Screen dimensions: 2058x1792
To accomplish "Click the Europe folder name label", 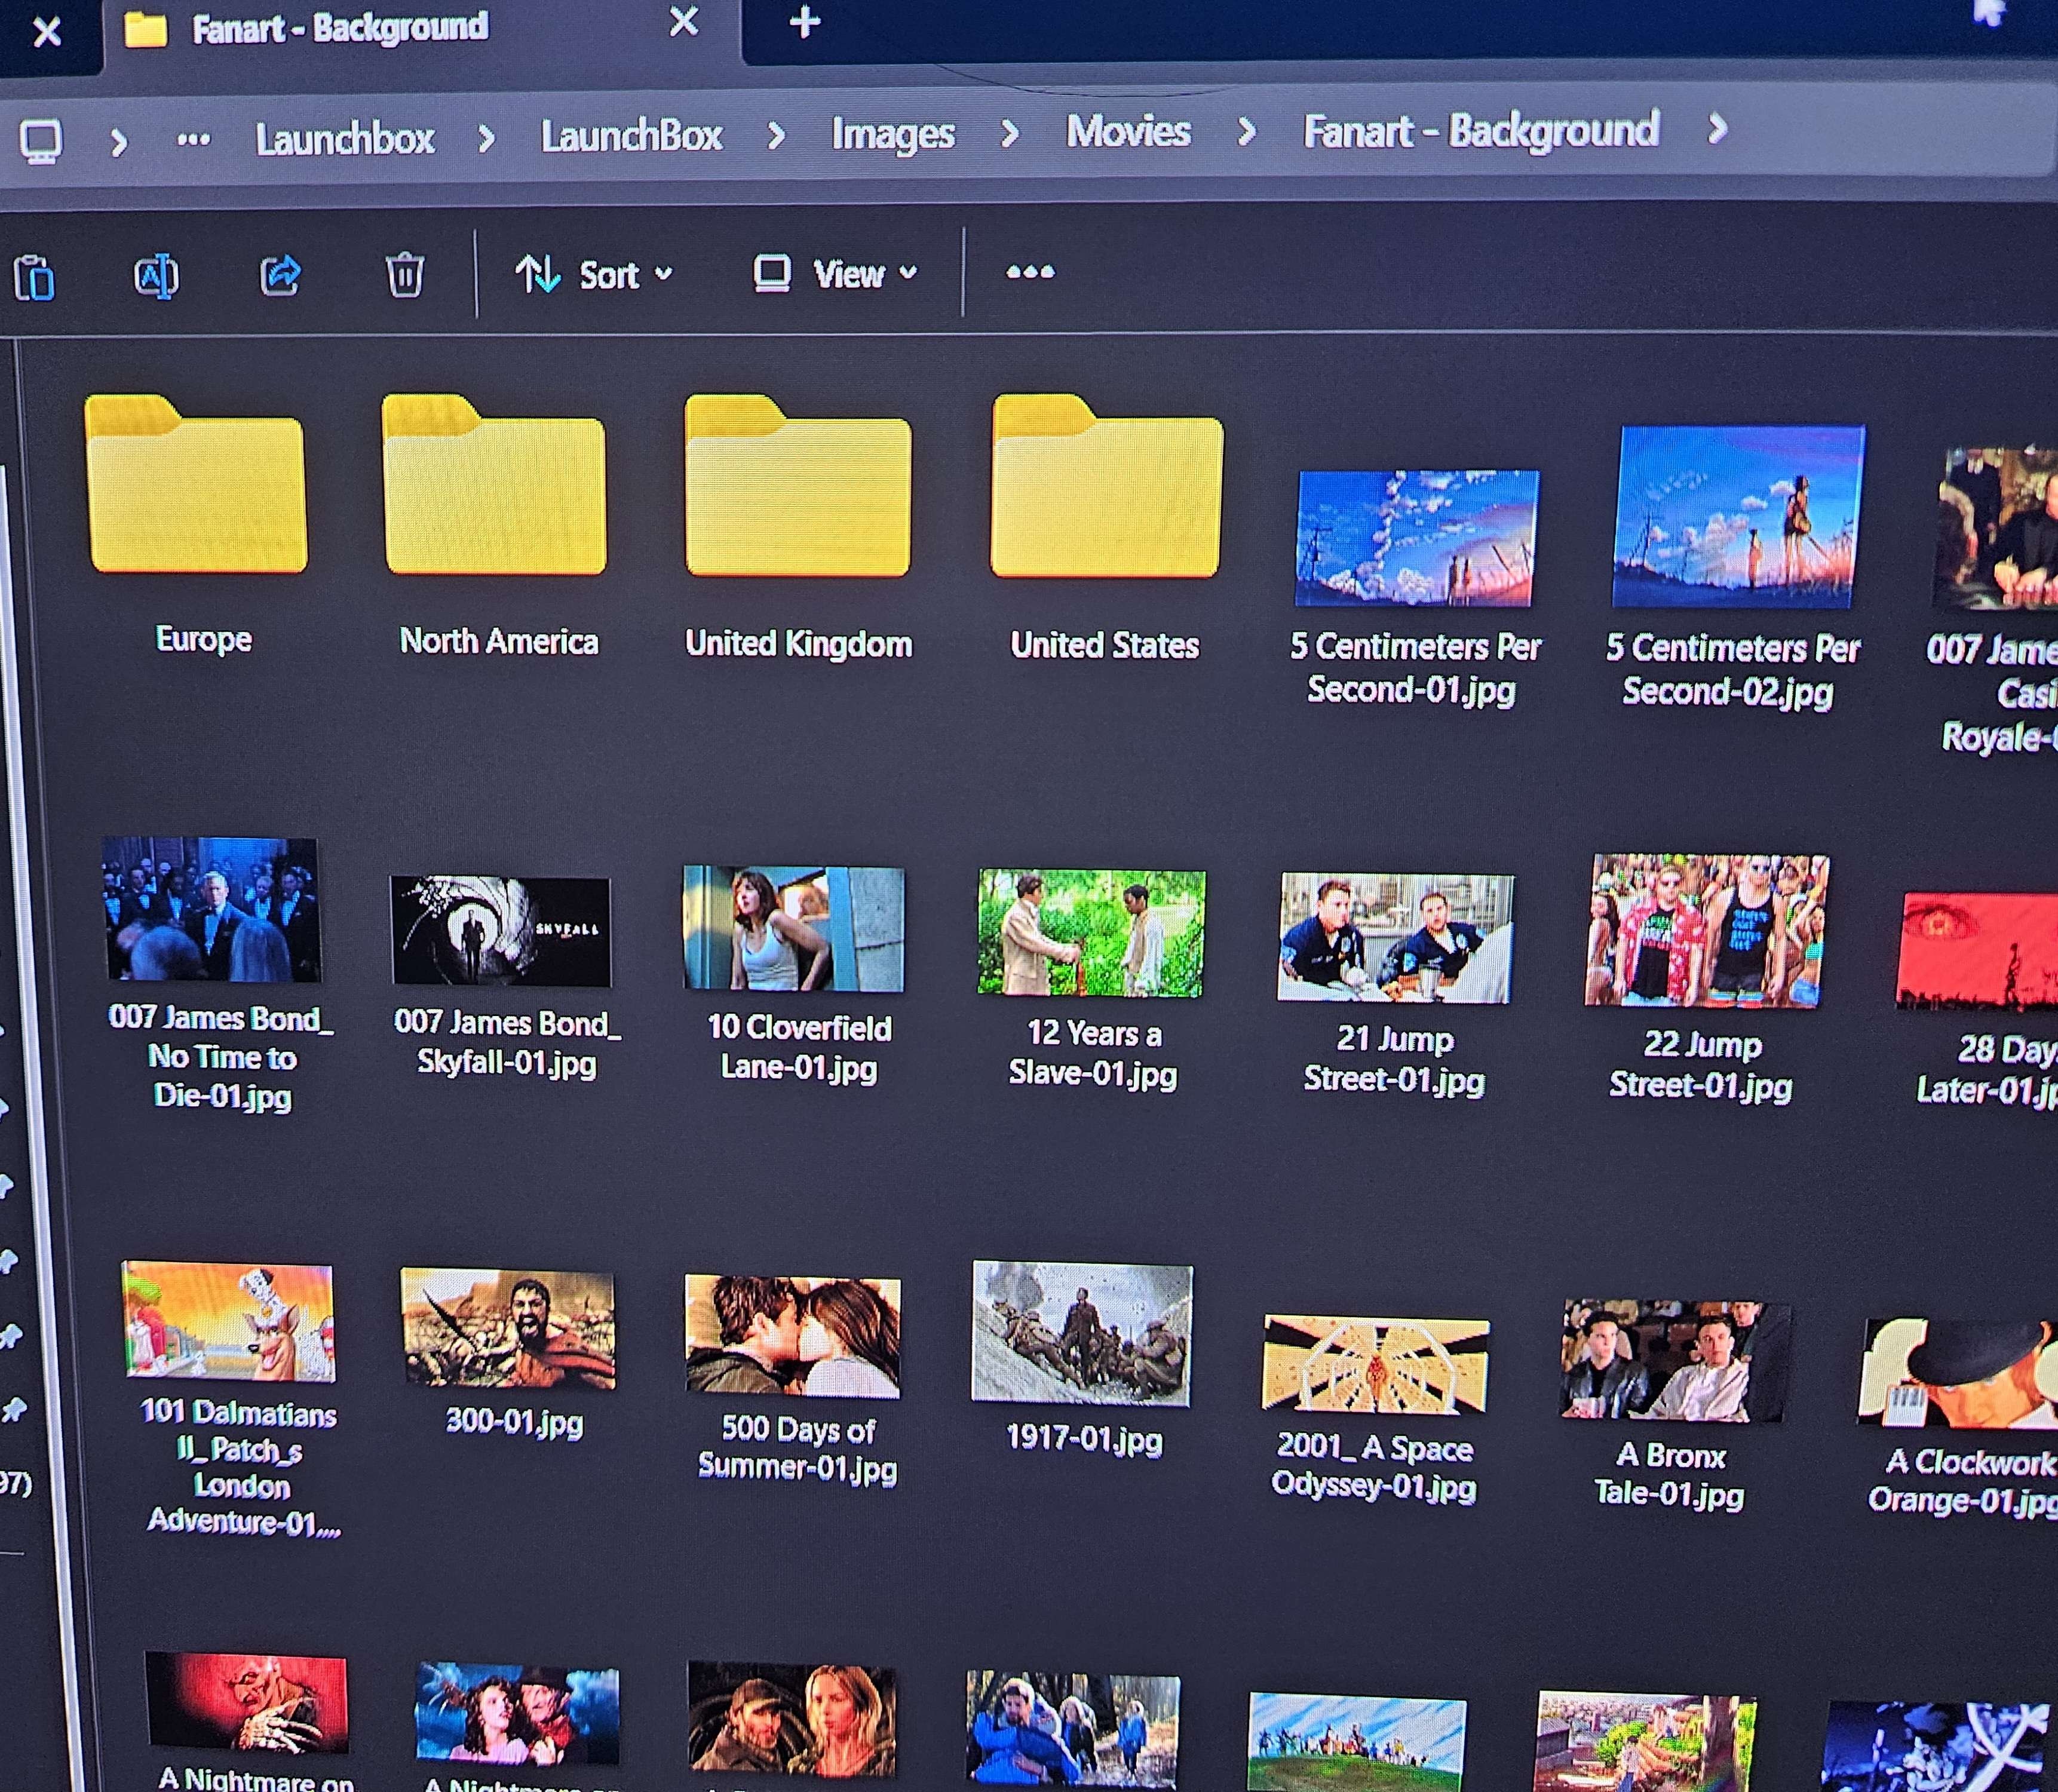I will 204,639.
